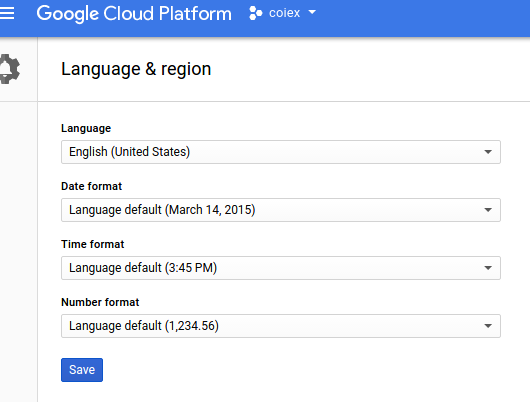Open the notification settings gear icon
The height and width of the screenshot is (402, 530).
9,69
